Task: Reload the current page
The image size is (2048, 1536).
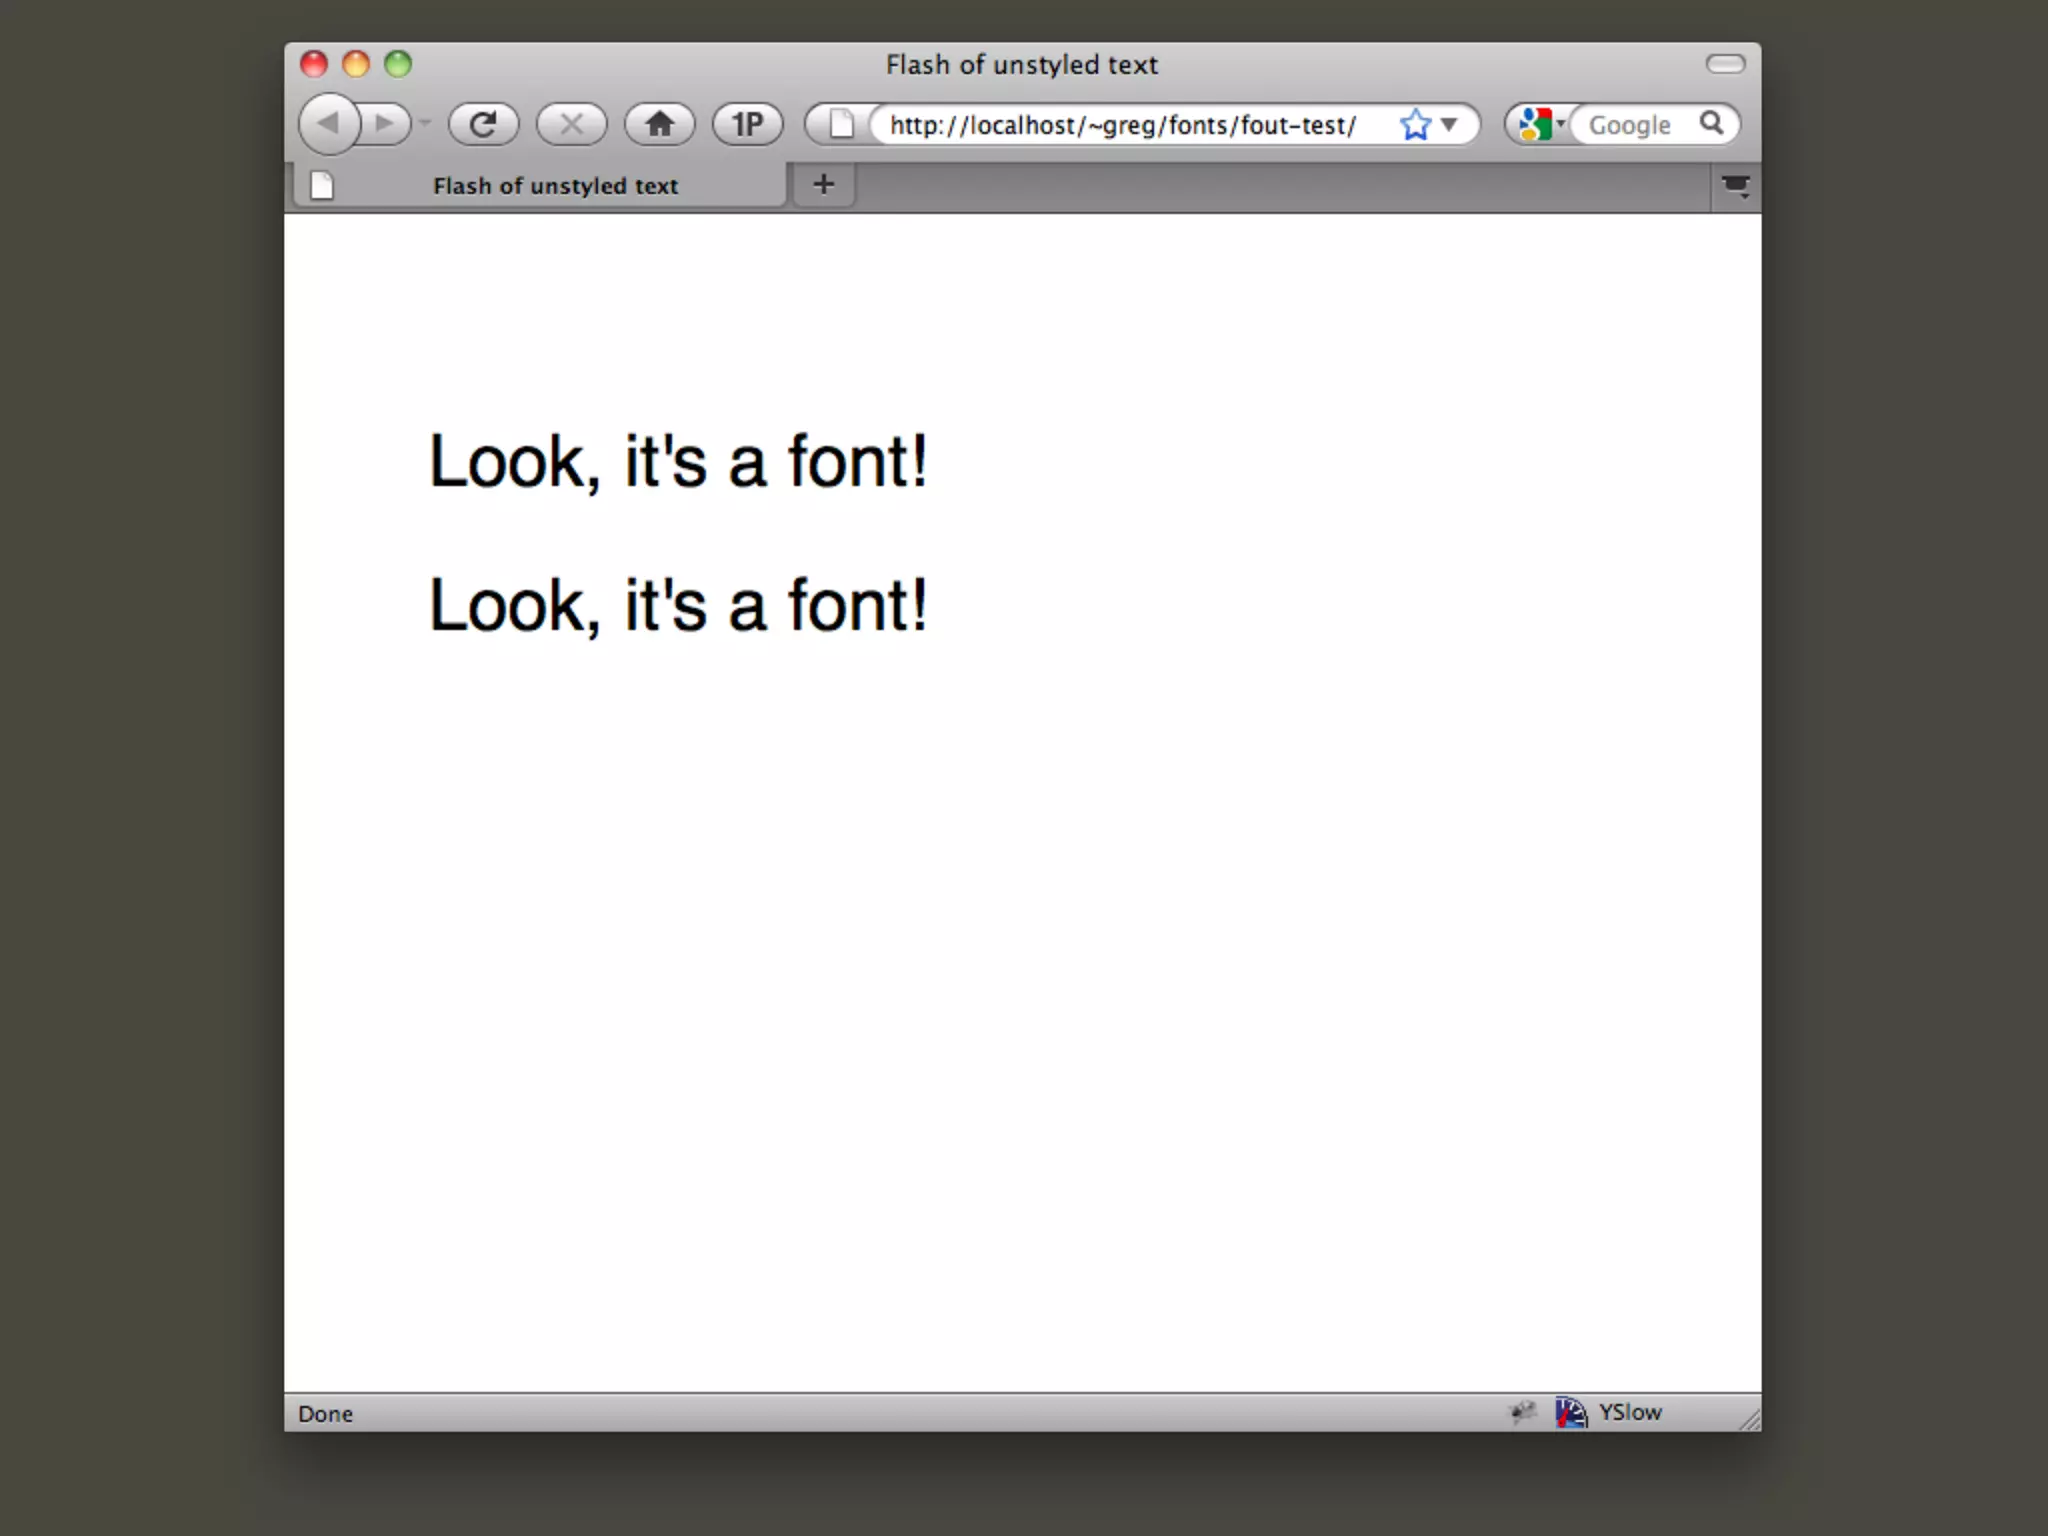Action: (x=483, y=124)
